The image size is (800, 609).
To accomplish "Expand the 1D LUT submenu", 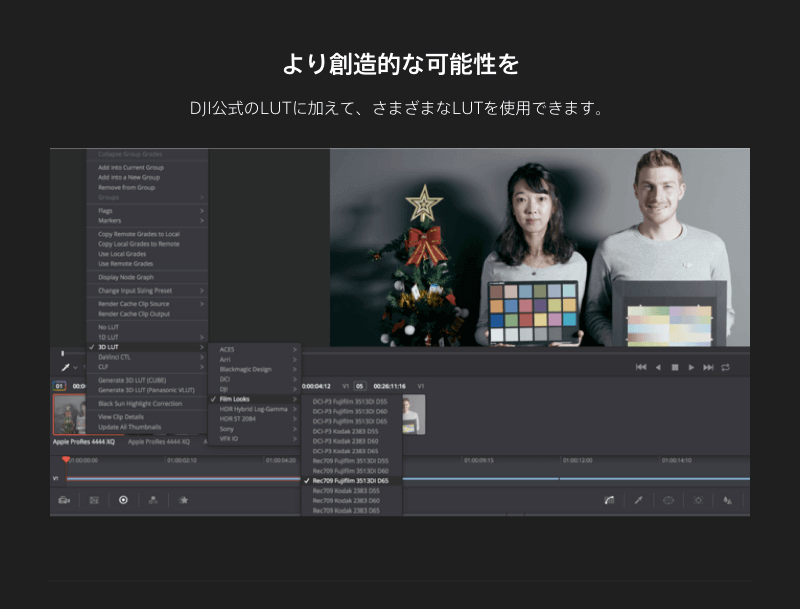I will click(x=147, y=337).
